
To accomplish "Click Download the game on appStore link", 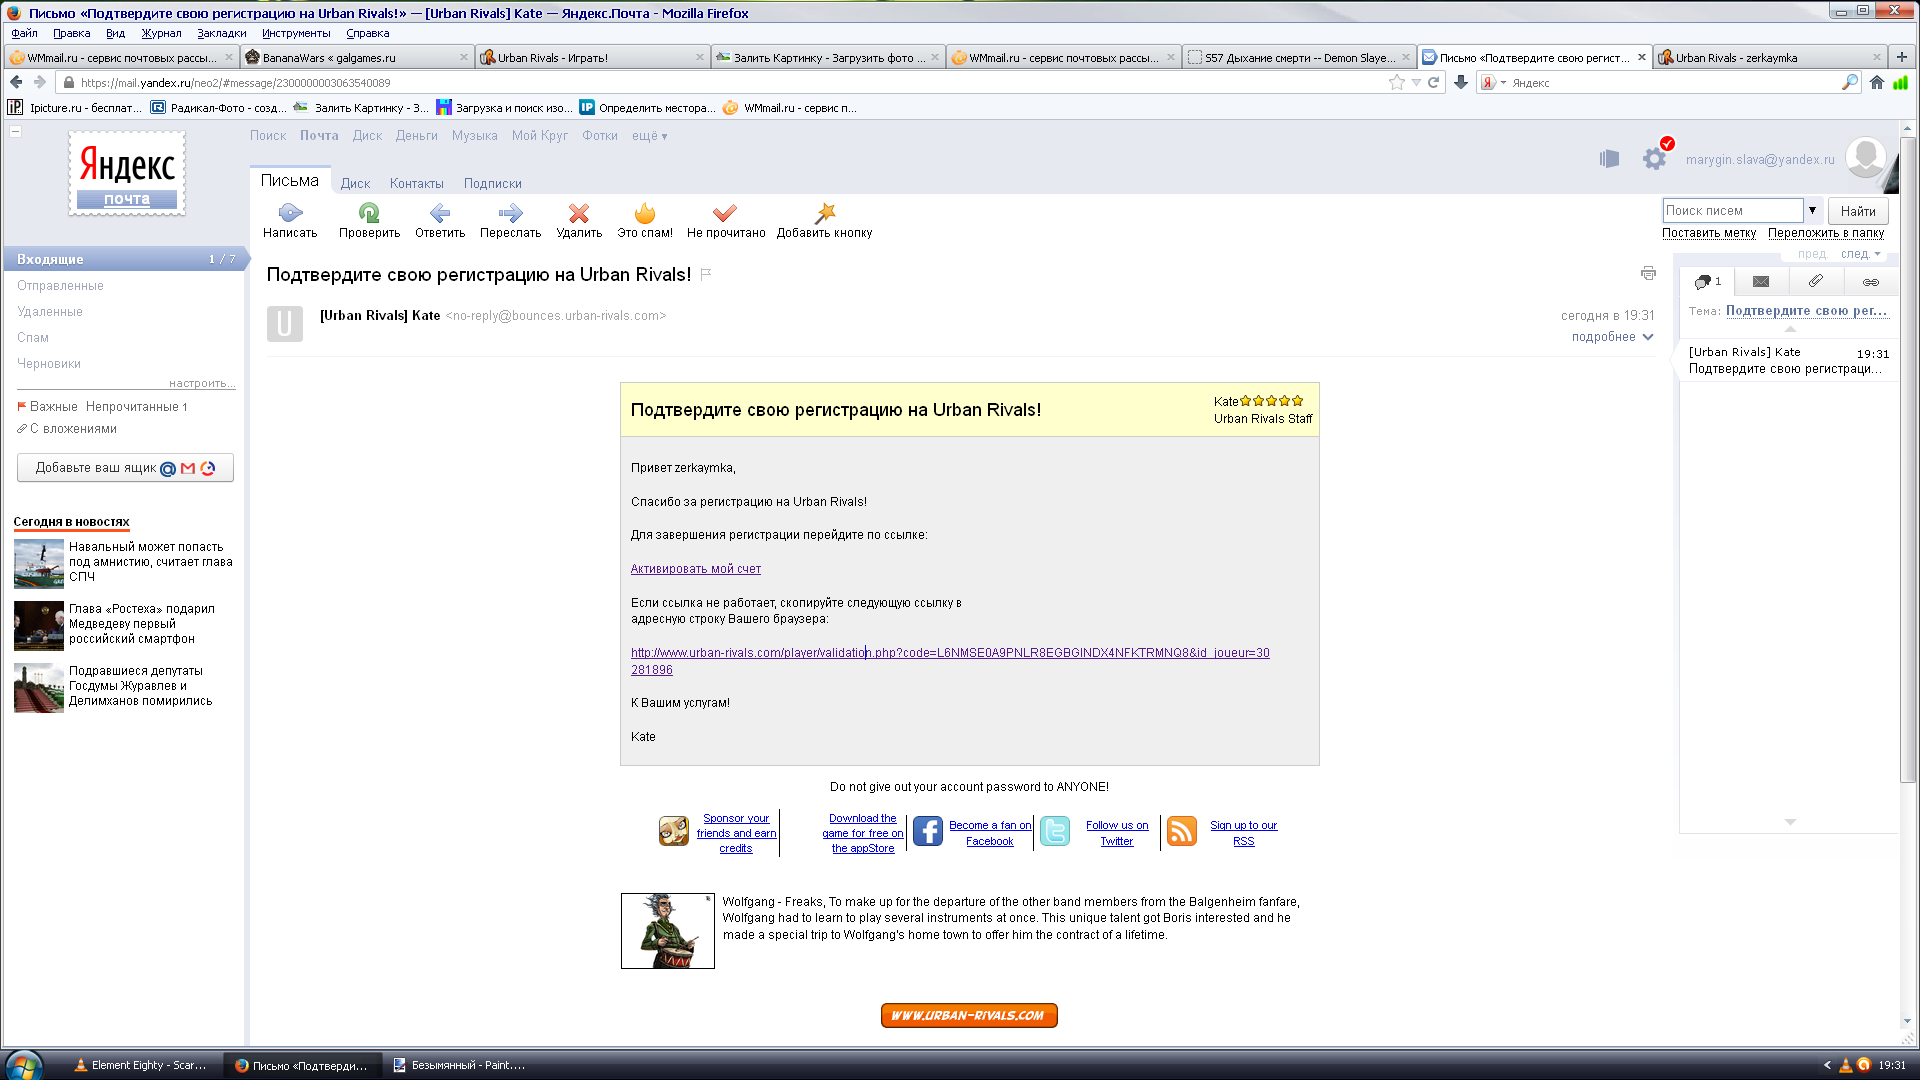I will coord(863,833).
